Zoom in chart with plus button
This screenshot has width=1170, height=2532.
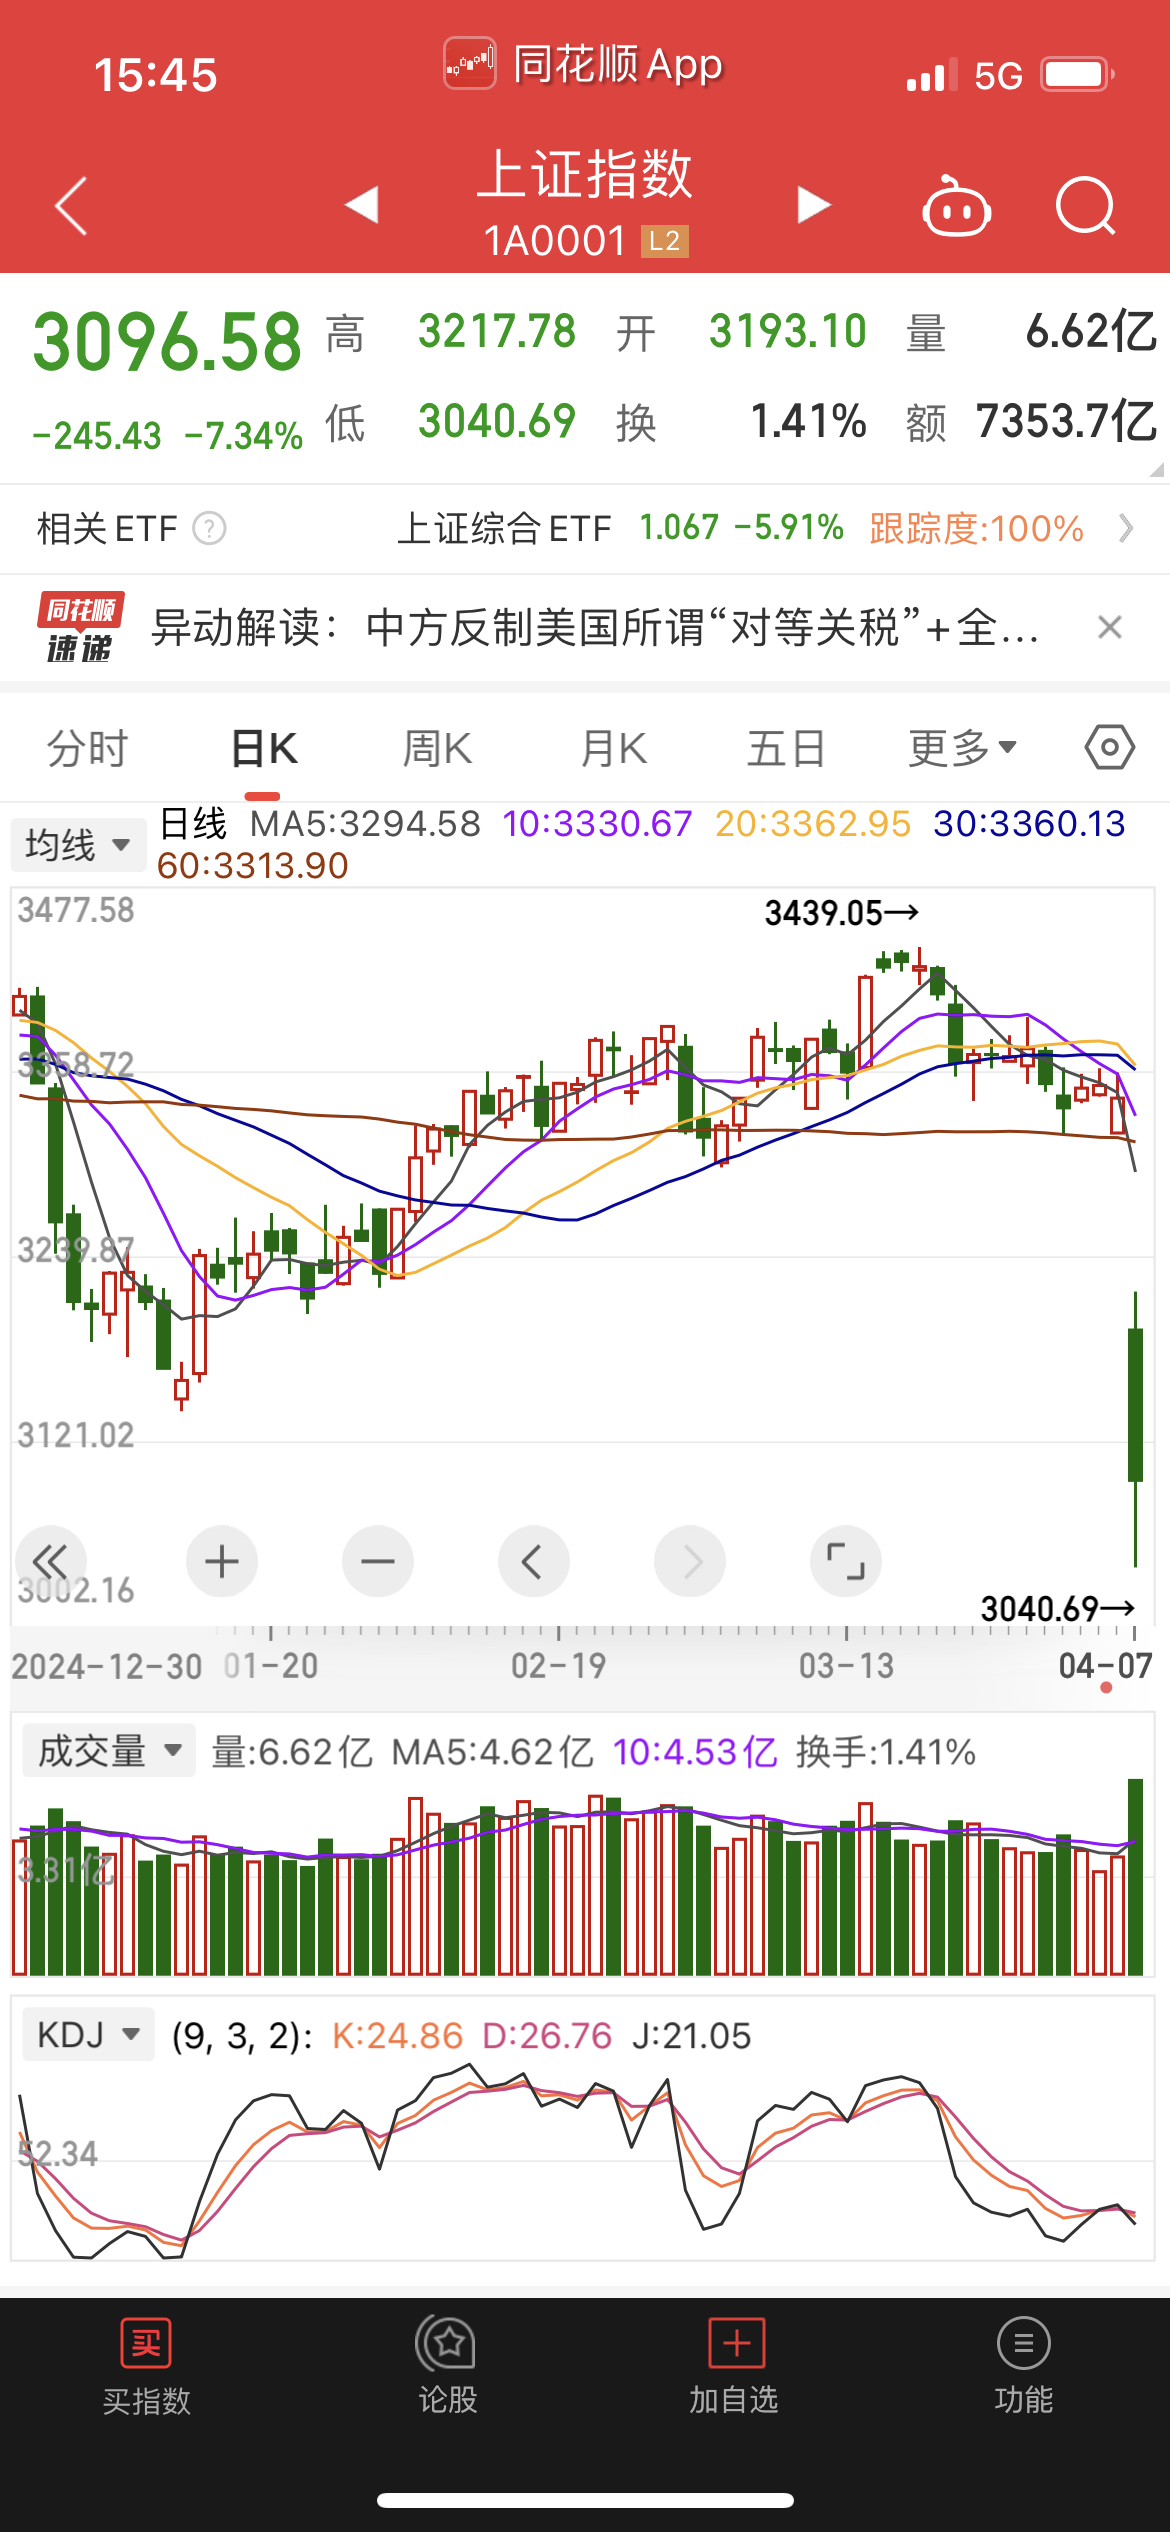coord(222,1561)
